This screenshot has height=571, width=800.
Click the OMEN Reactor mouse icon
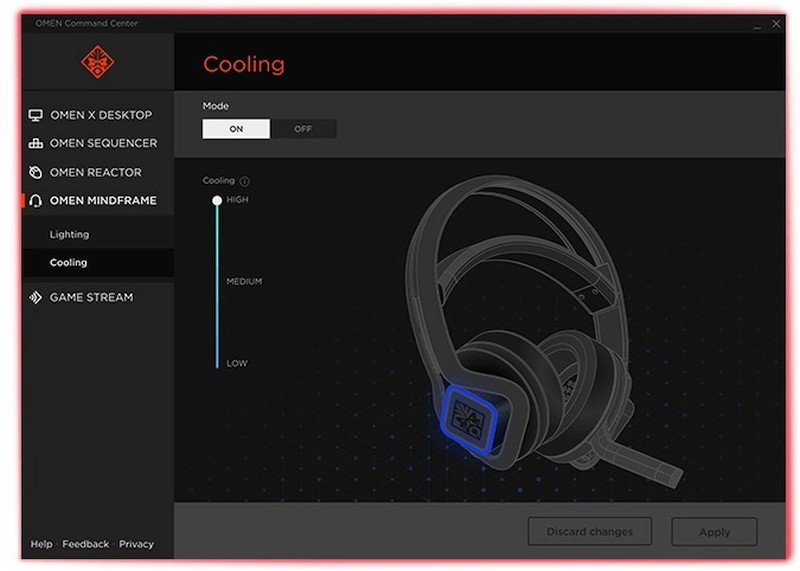tap(36, 172)
